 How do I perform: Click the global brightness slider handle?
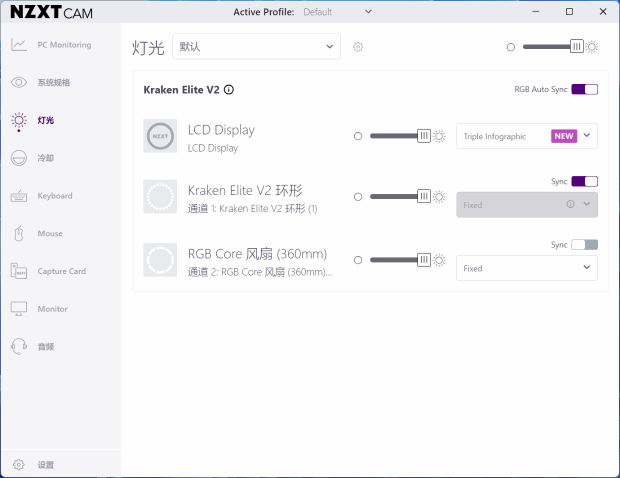click(x=577, y=47)
